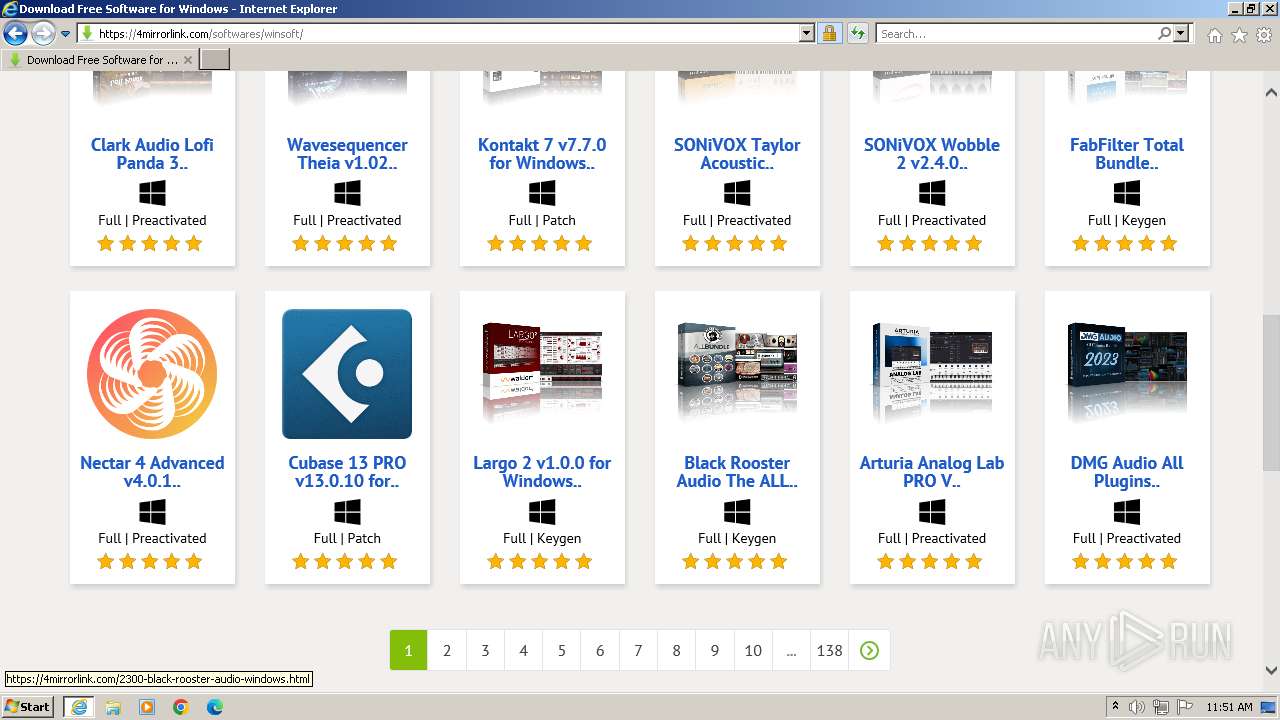Open DMG Audio All Plugins link
Screen dimensions: 1280x720
1127,472
